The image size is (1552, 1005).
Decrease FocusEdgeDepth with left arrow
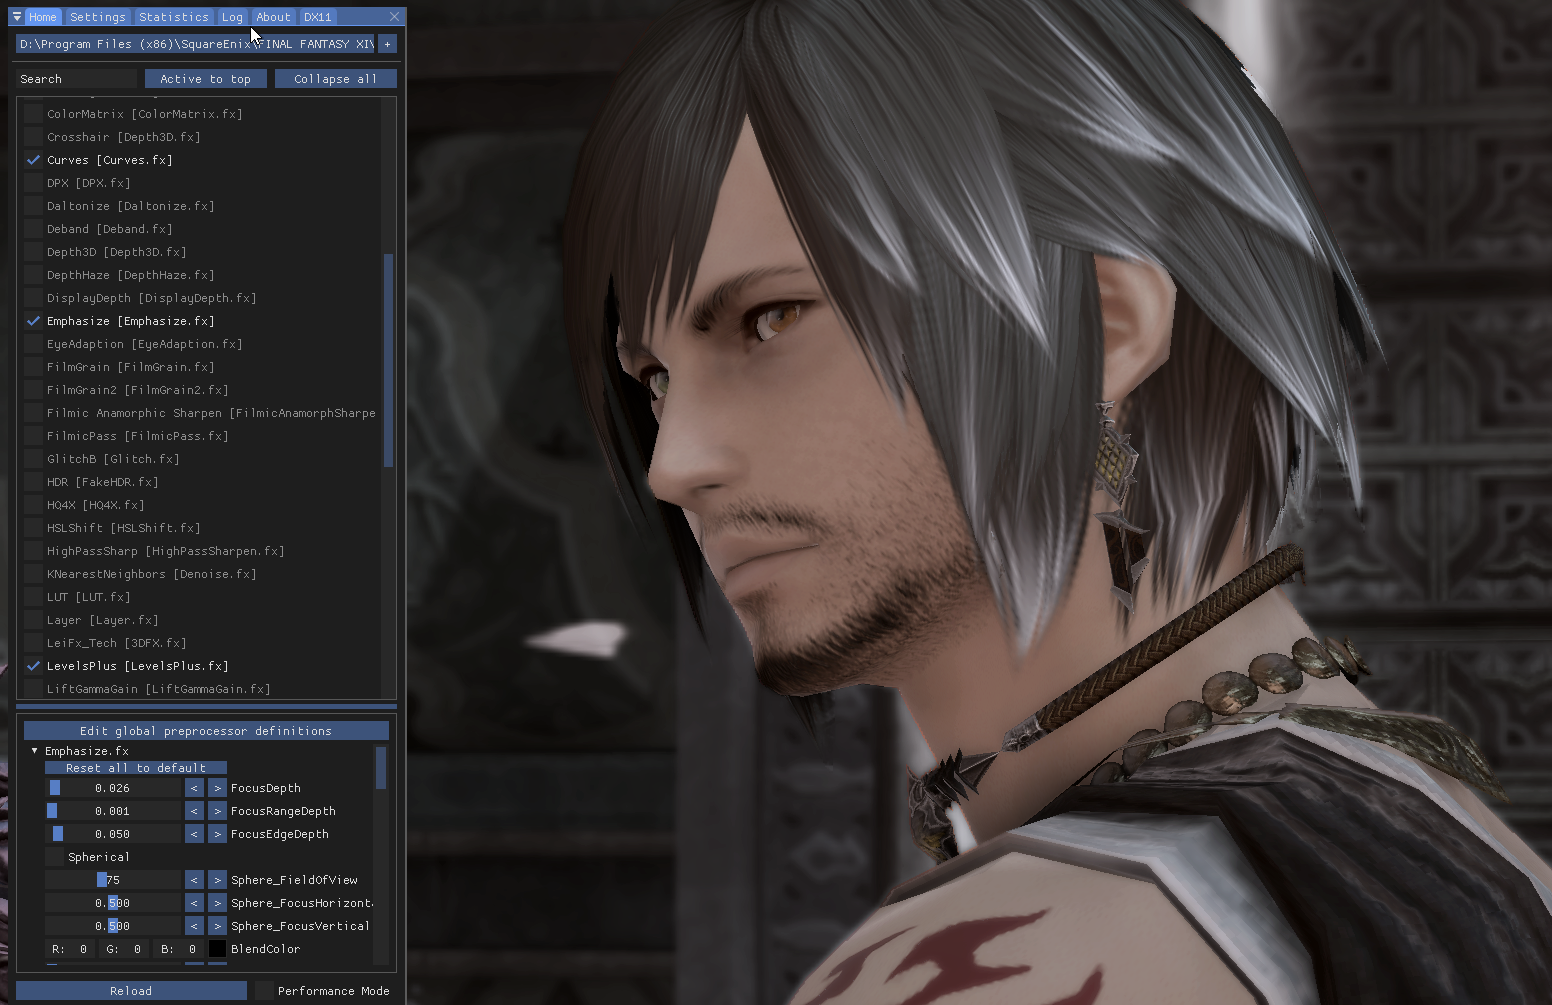pyautogui.click(x=194, y=834)
